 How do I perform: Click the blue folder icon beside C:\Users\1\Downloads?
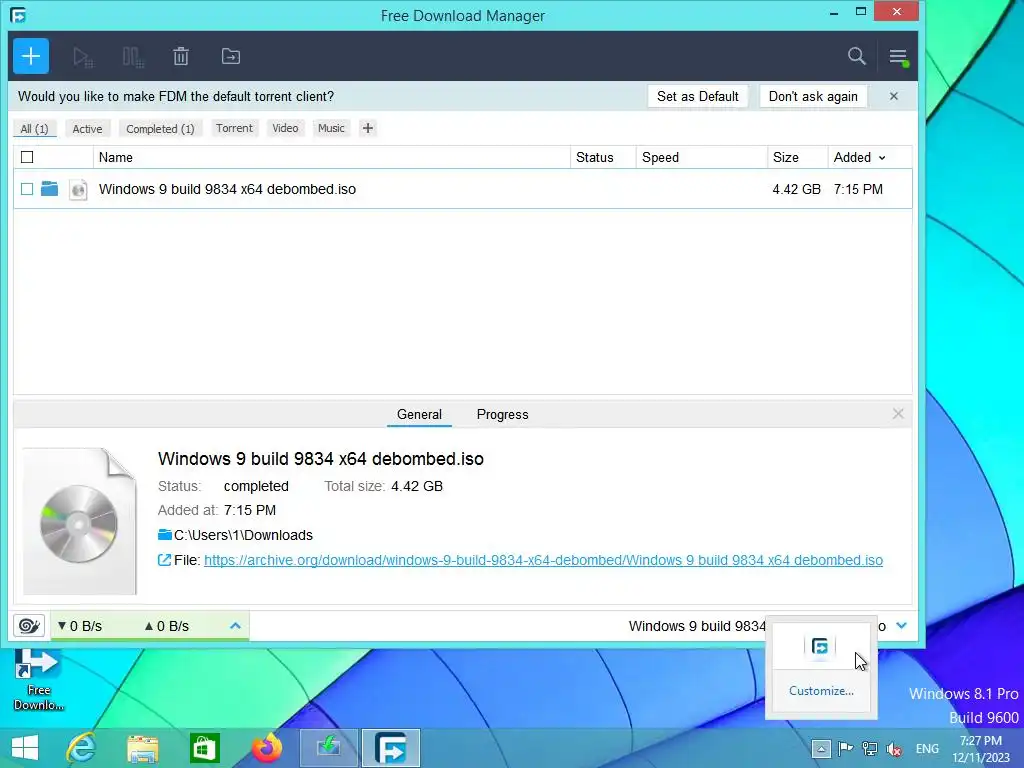(165, 535)
